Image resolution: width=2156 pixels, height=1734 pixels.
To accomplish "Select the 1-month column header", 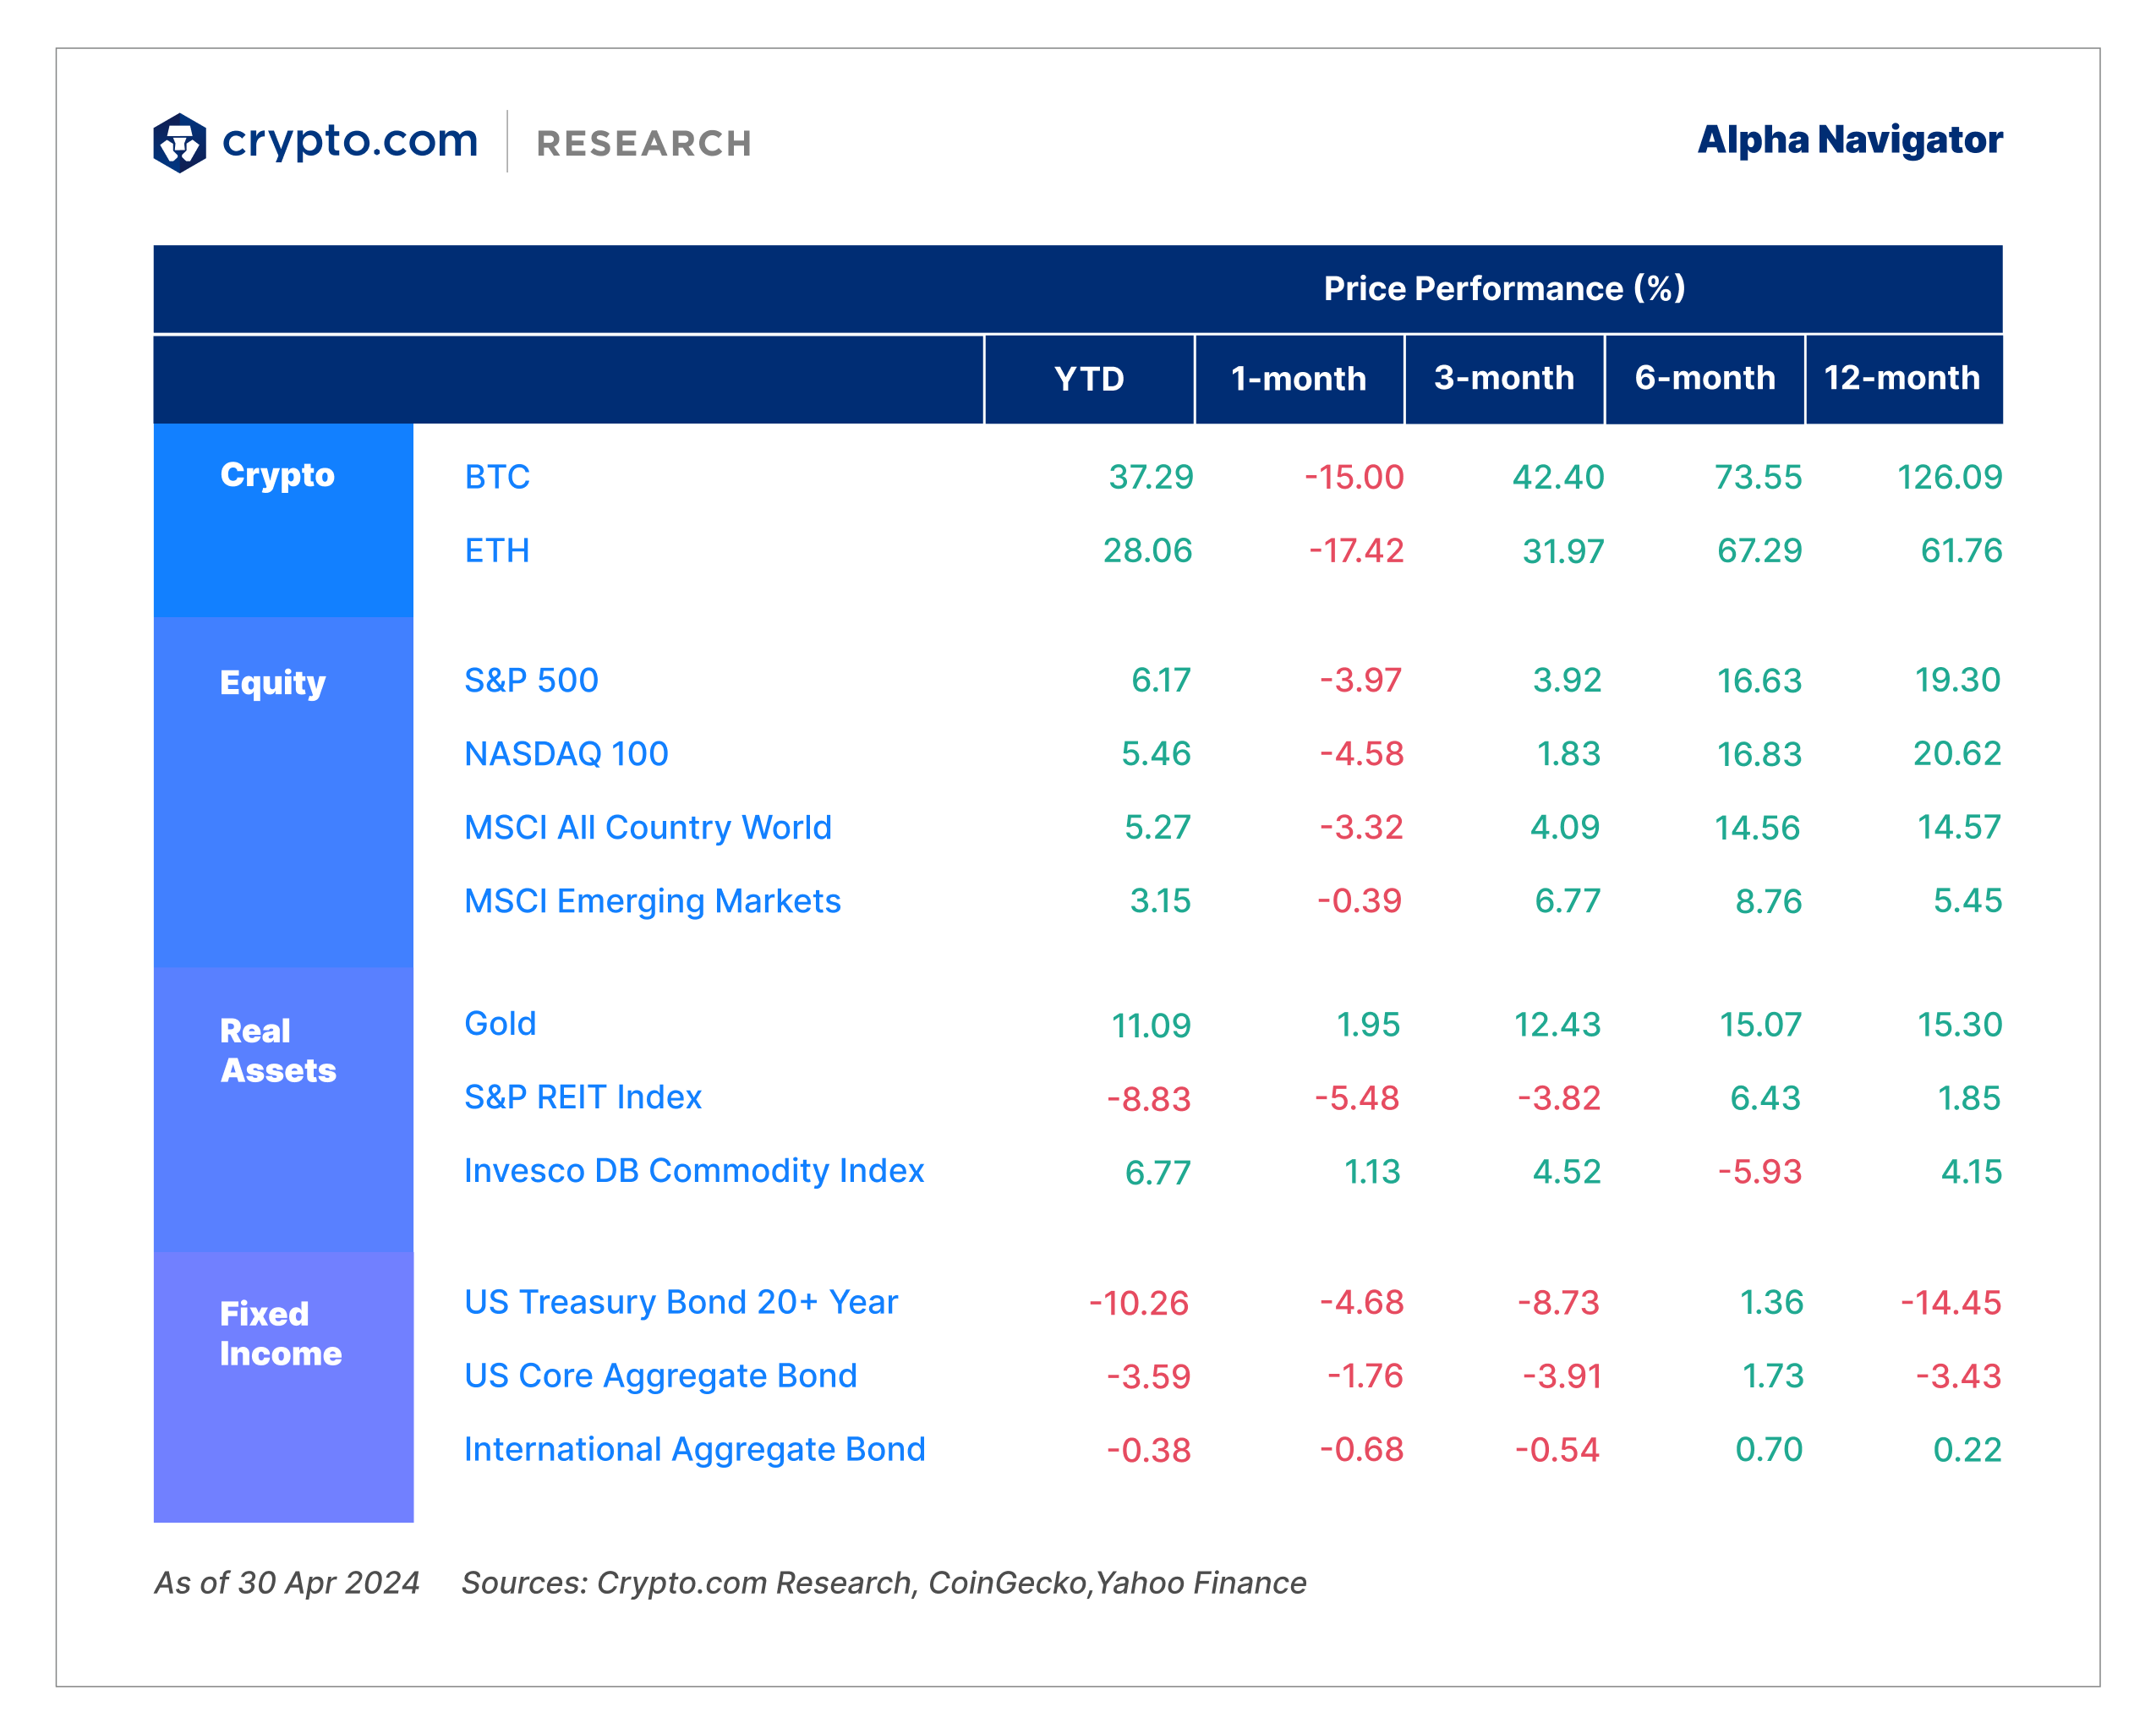I will pos(1299,379).
